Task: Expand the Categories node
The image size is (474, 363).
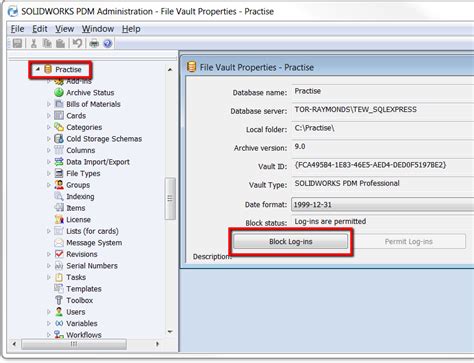Action: pyautogui.click(x=49, y=127)
